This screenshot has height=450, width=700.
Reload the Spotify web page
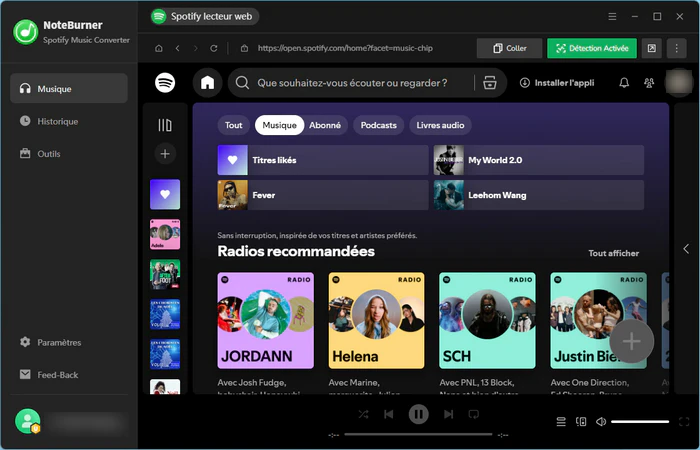tap(214, 48)
